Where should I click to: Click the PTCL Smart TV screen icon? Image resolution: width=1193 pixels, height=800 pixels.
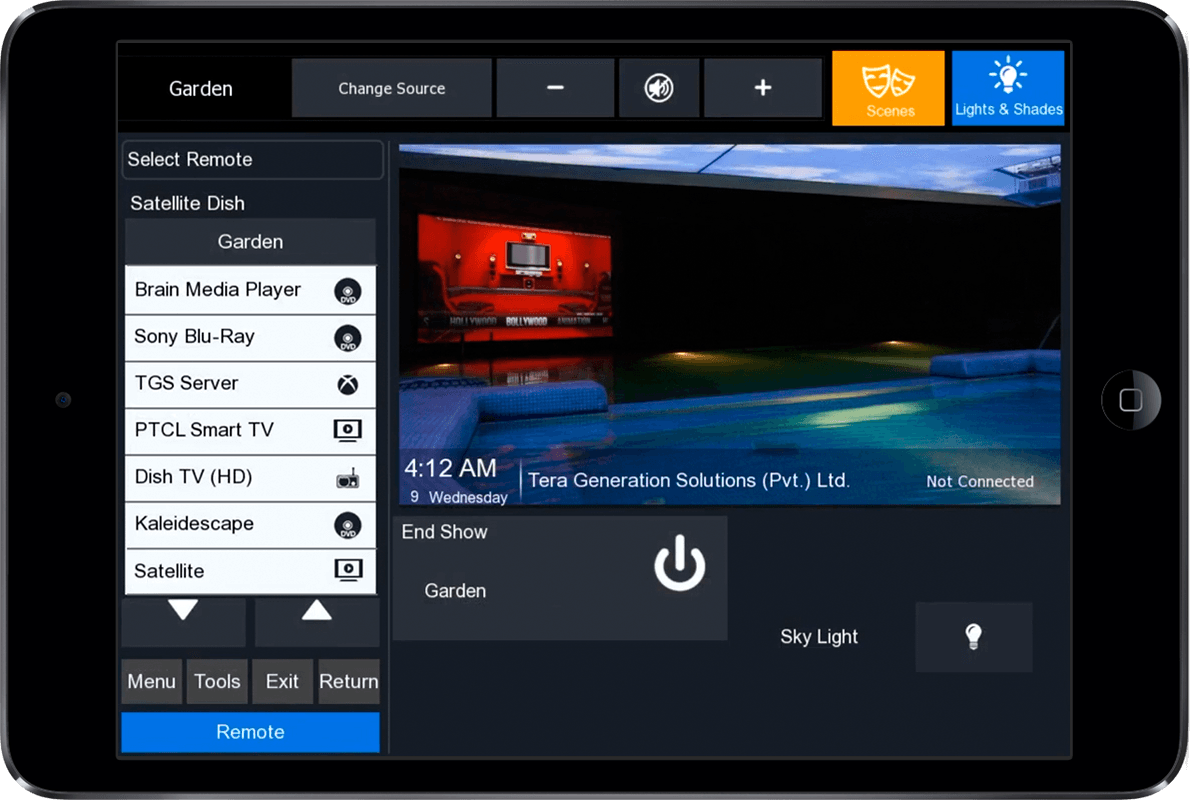point(347,431)
